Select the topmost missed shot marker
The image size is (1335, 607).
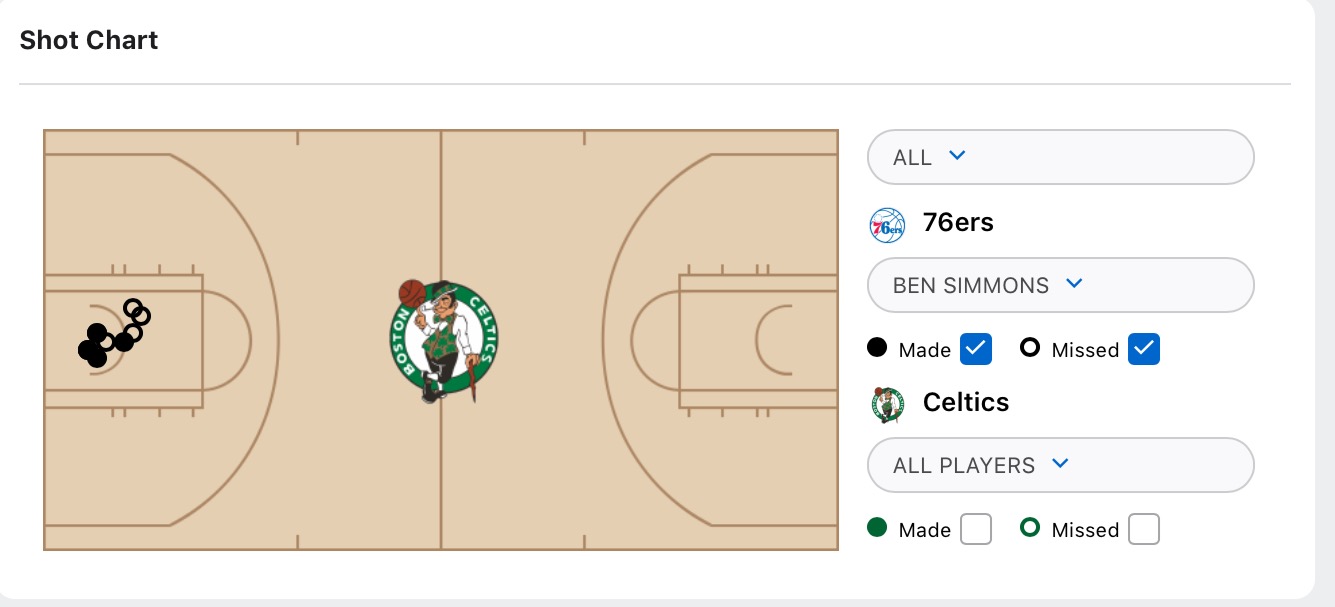132,307
